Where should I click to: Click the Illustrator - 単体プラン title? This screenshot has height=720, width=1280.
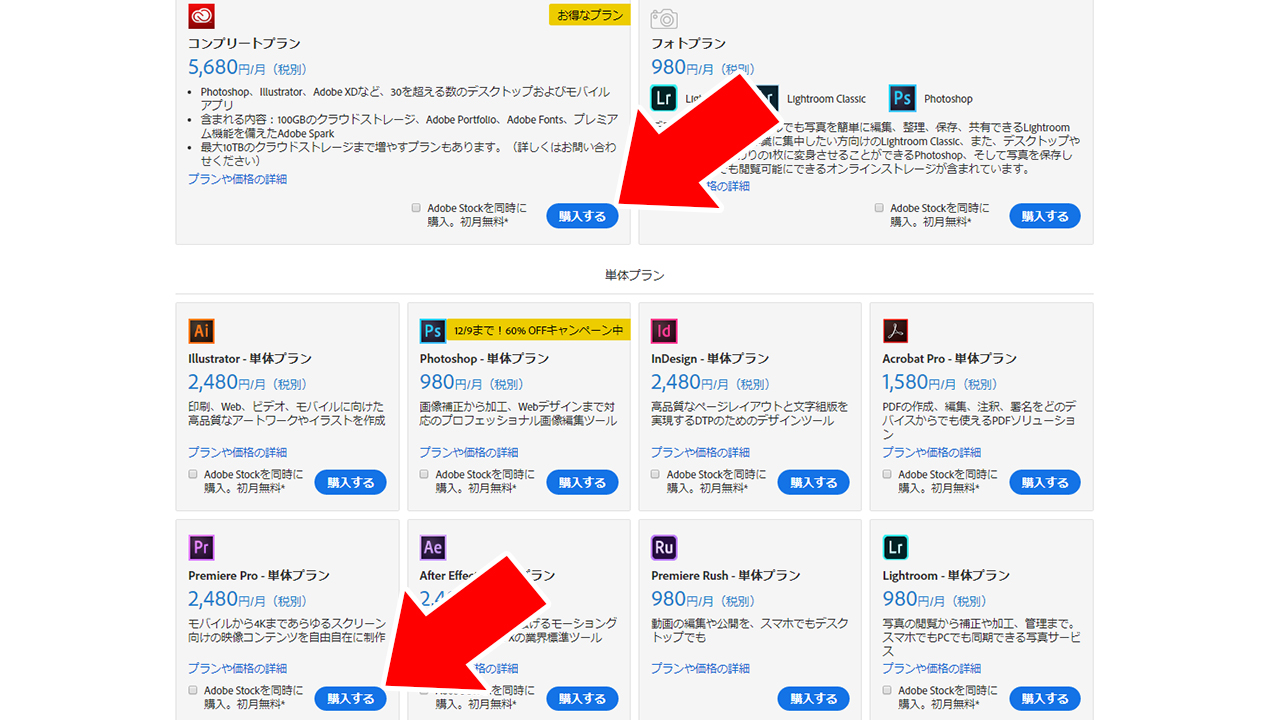(x=250, y=359)
